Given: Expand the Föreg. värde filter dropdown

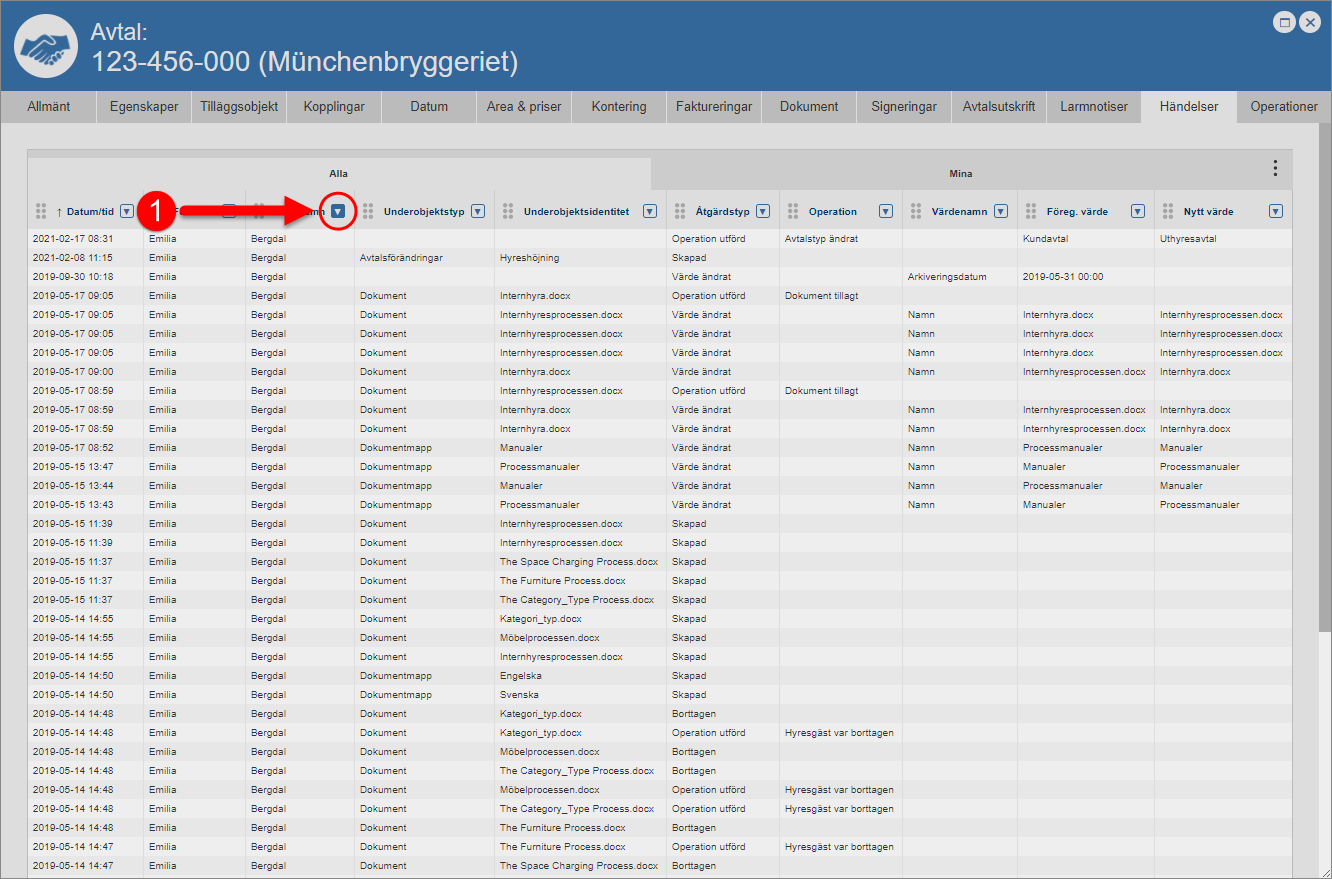Looking at the screenshot, I should click(1138, 211).
